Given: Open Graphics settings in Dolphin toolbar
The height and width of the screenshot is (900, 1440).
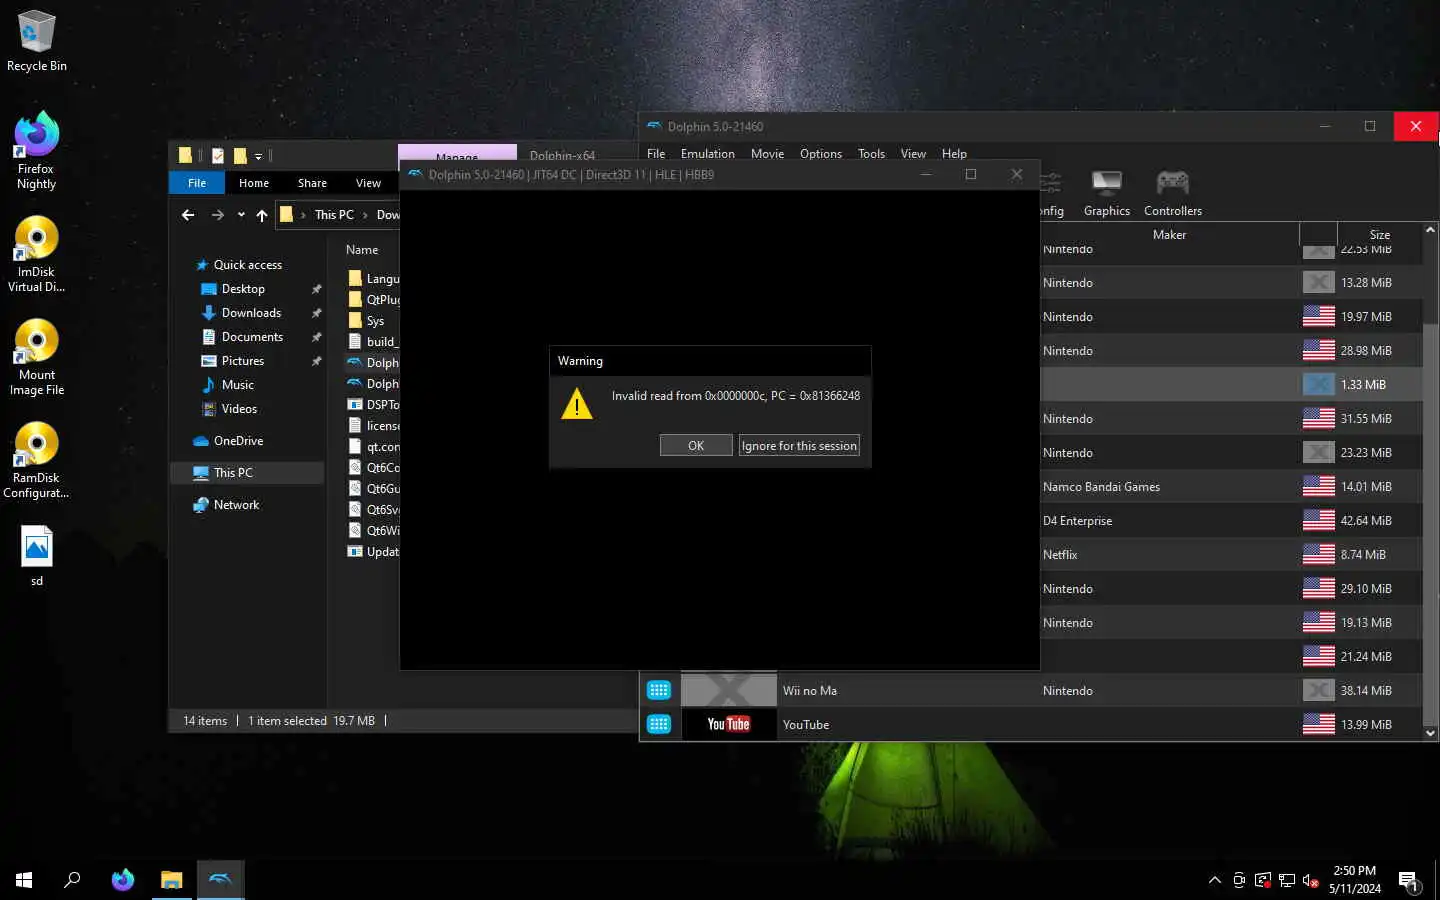Looking at the screenshot, I should pos(1107,193).
